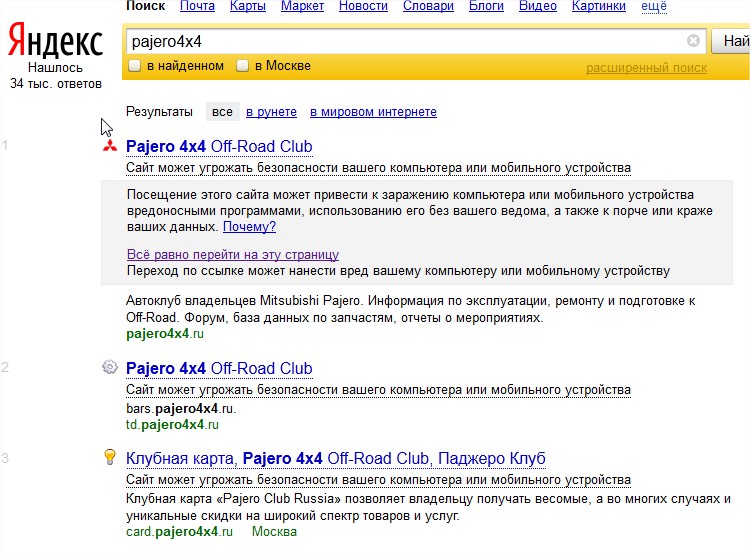Click the Yandex logo
Image resolution: width=750 pixels, height=554 pixels.
click(55, 42)
